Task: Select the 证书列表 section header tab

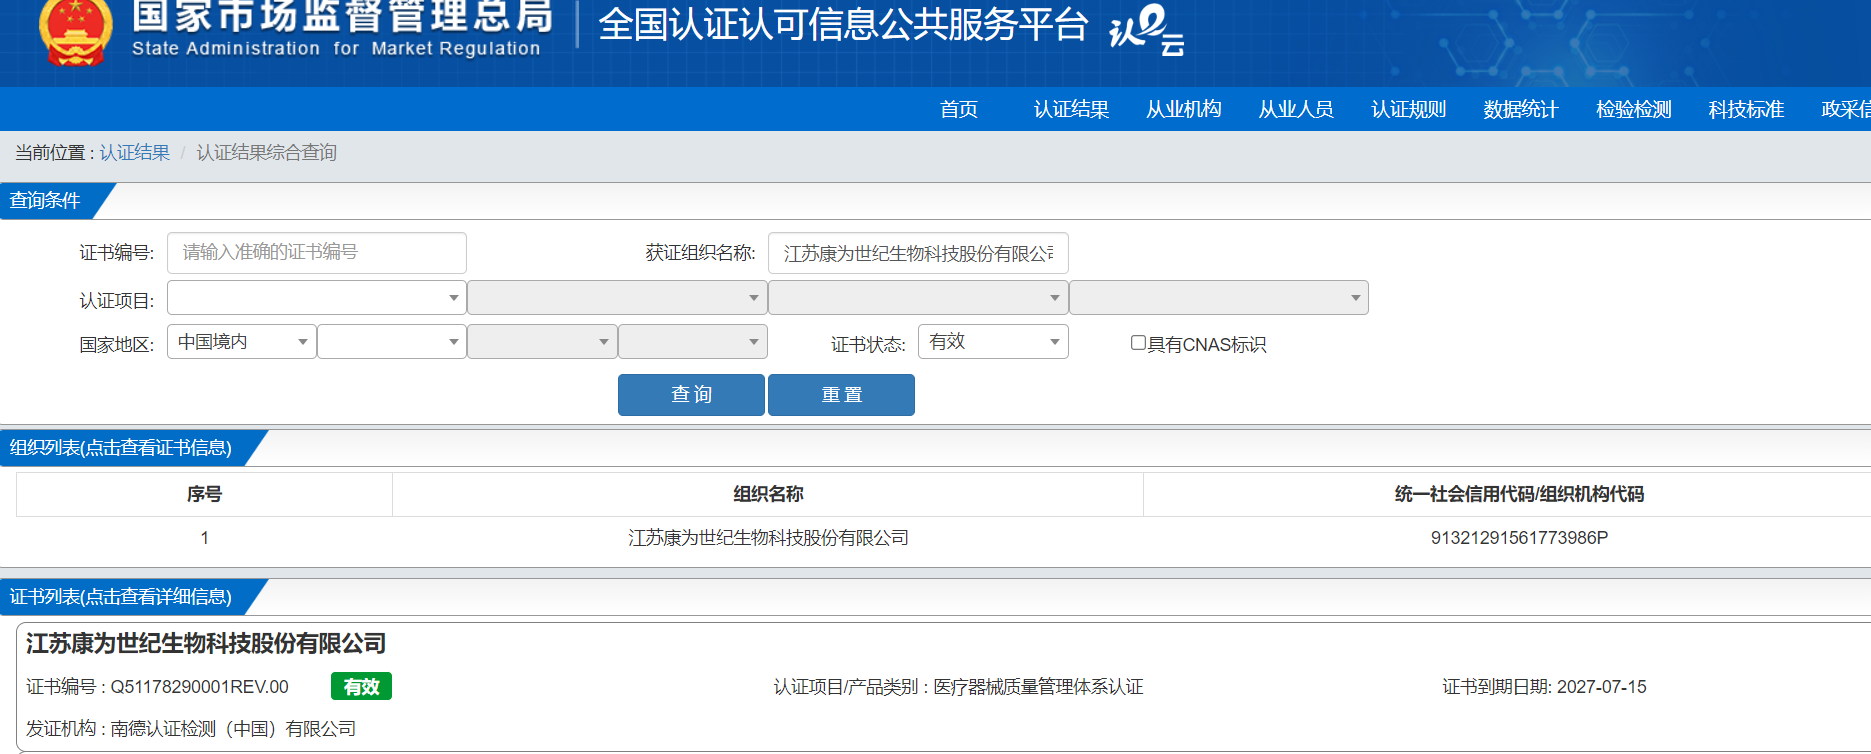Action: tap(121, 597)
